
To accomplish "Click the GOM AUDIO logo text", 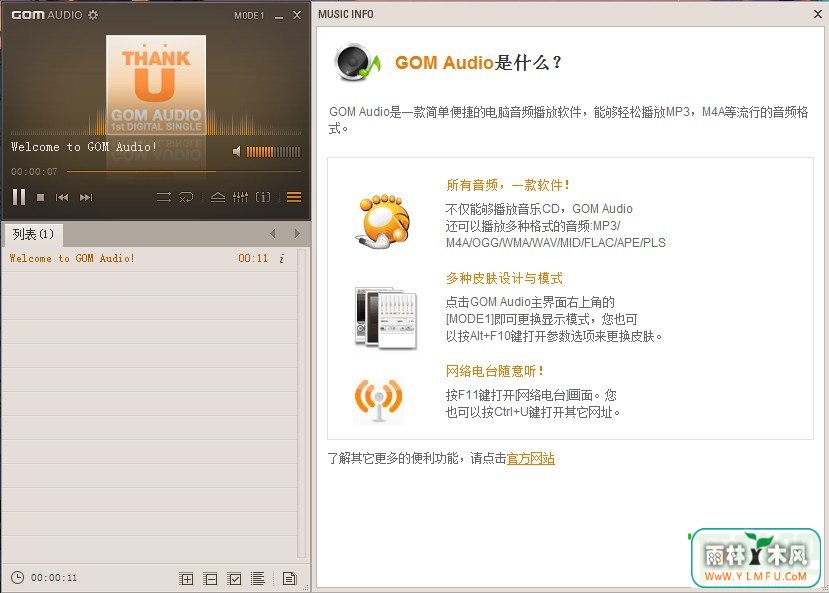I will coord(47,15).
